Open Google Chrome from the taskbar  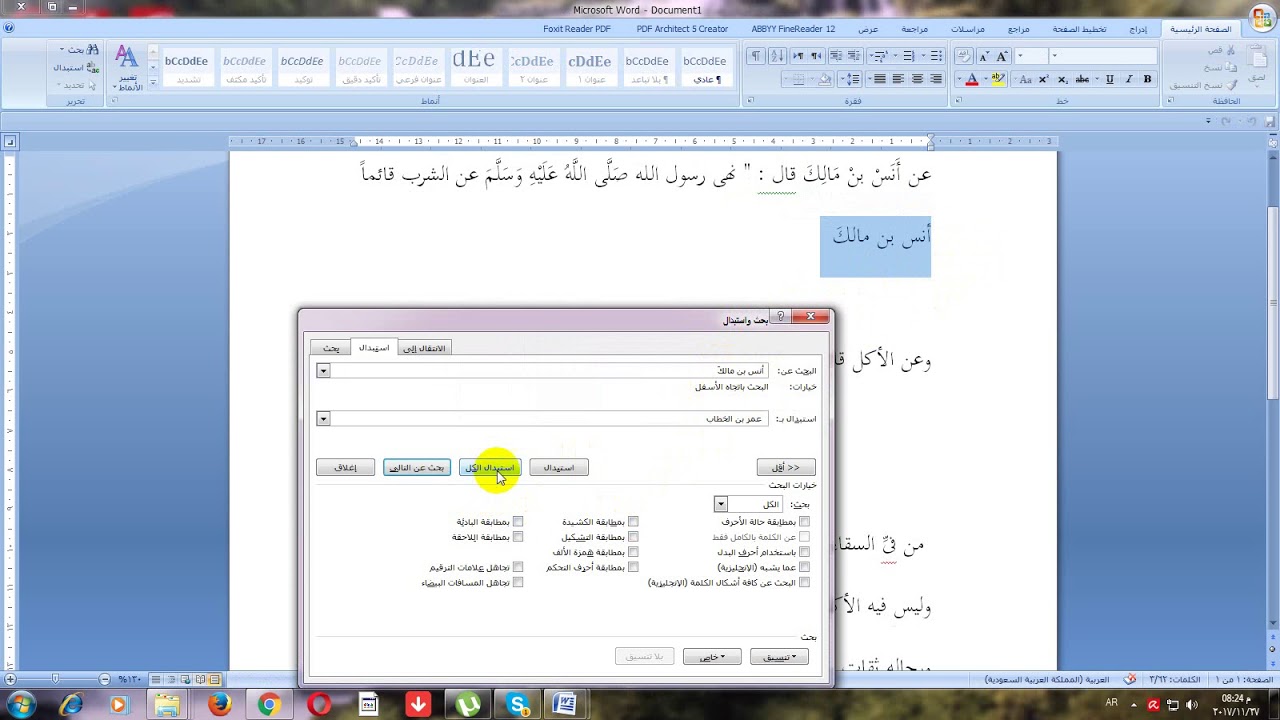pos(268,705)
